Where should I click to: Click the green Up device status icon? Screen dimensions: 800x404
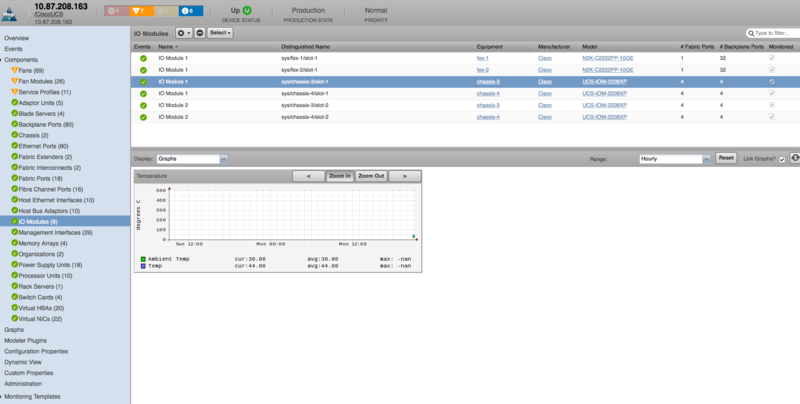pos(247,10)
